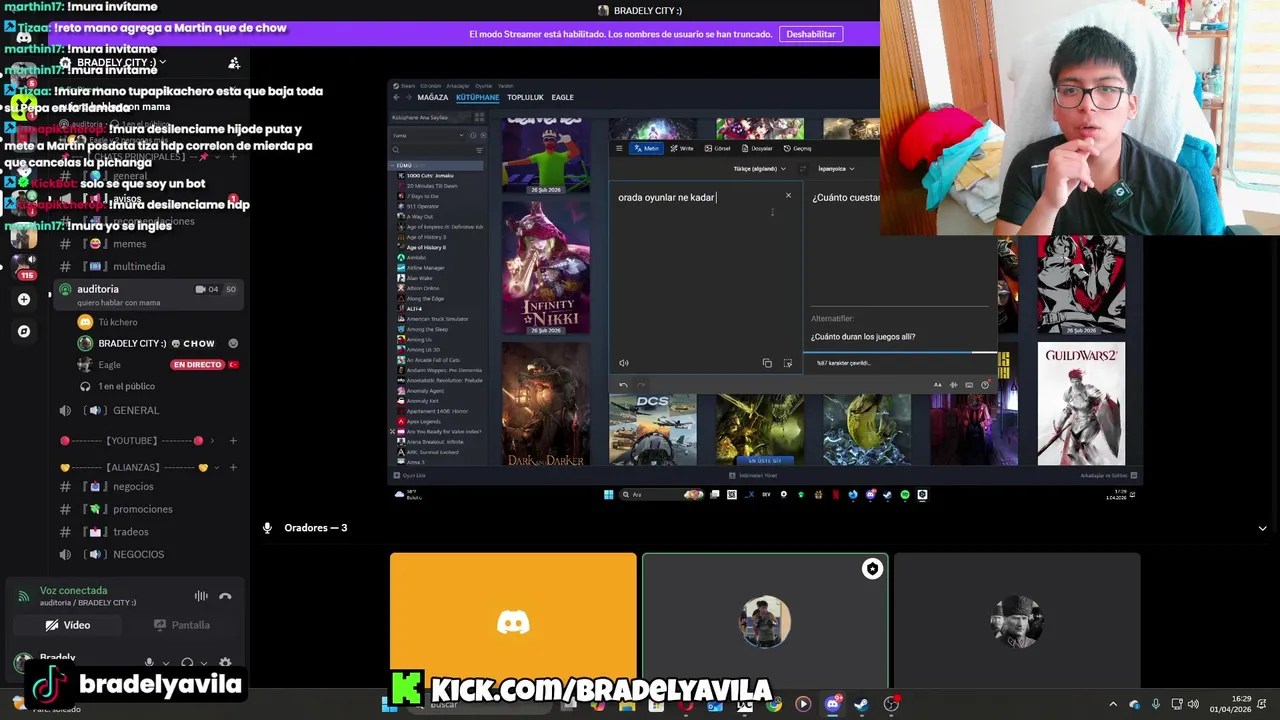Clear source text with X in translator
The image size is (1280, 720).
[788, 196]
